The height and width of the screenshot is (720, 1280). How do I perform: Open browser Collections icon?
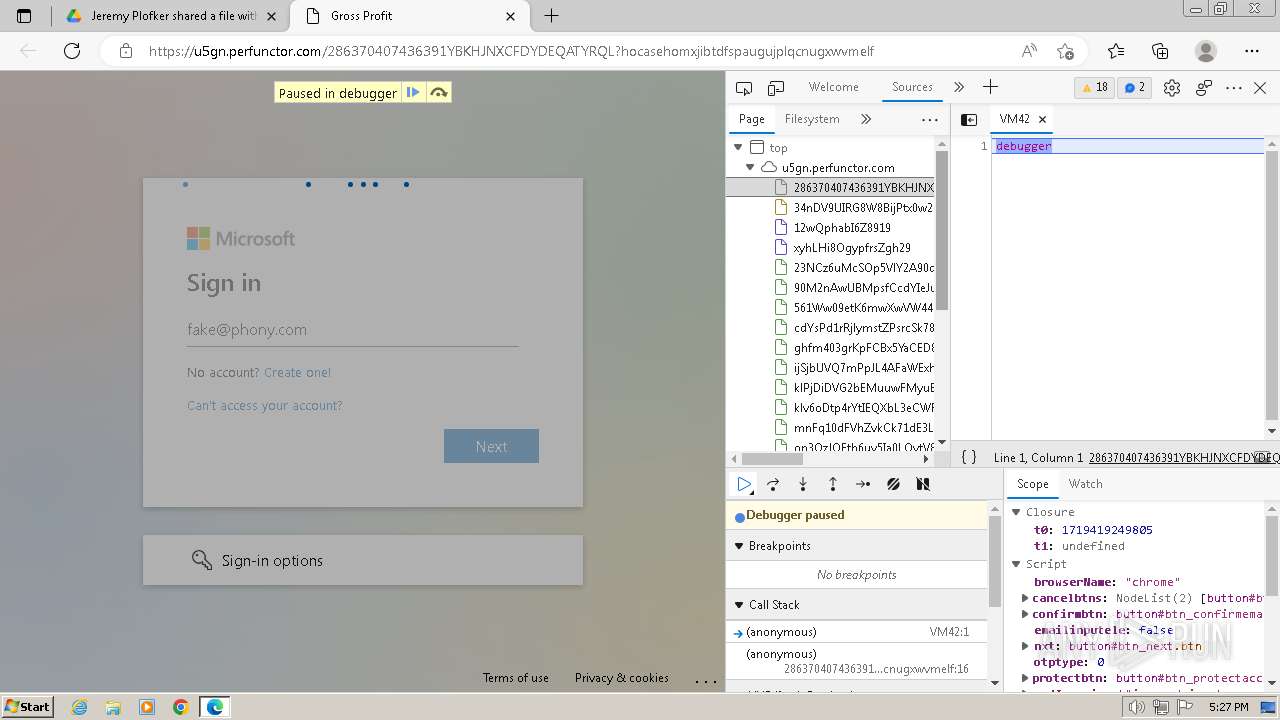(x=1160, y=51)
